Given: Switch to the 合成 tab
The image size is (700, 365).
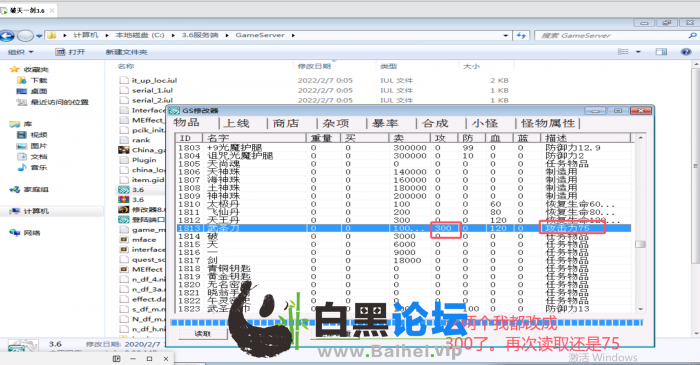Looking at the screenshot, I should [x=435, y=123].
